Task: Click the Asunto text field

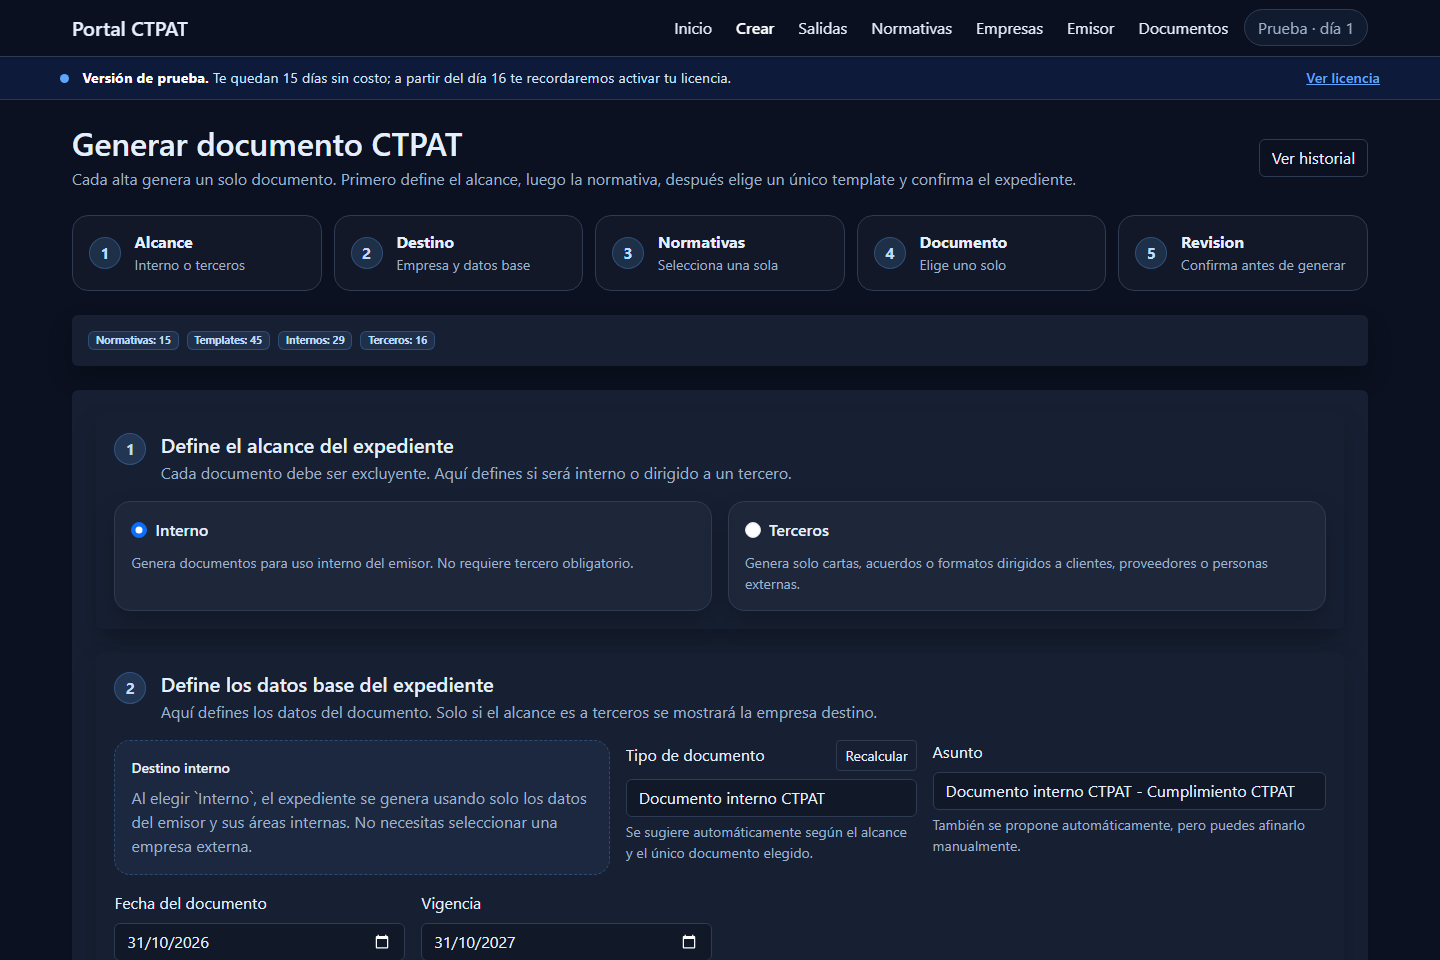Action: [1129, 791]
